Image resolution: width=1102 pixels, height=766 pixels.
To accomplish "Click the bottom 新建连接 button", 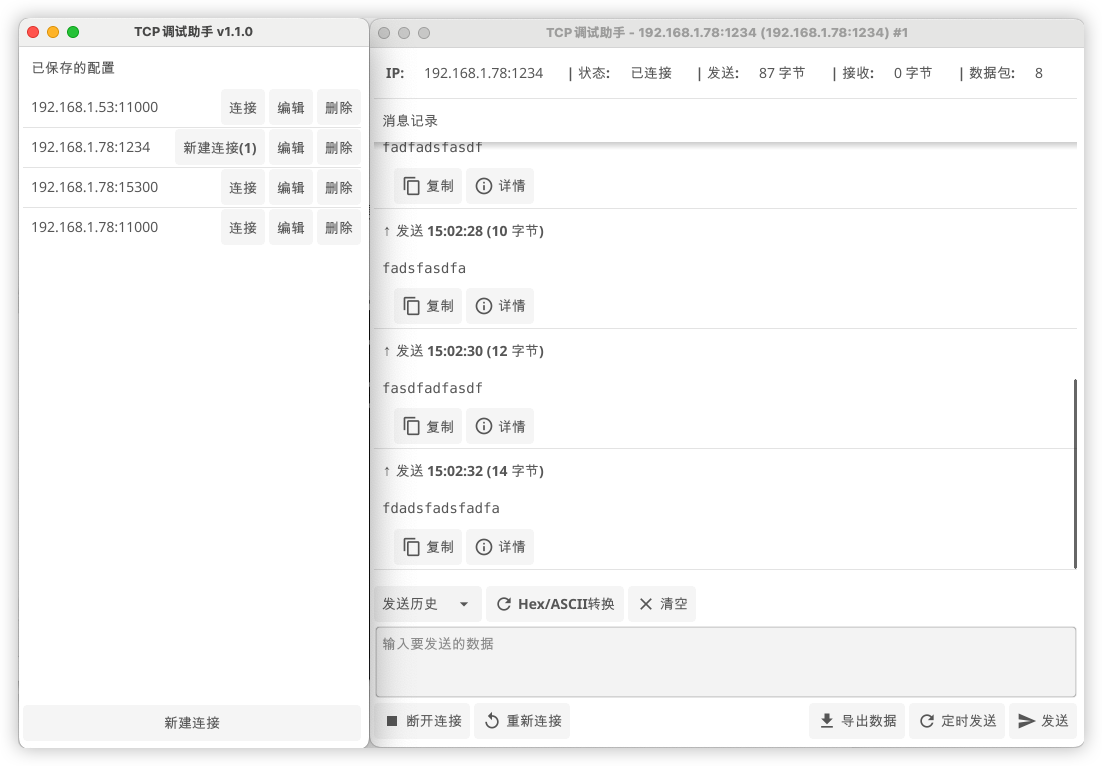I will [x=192, y=723].
